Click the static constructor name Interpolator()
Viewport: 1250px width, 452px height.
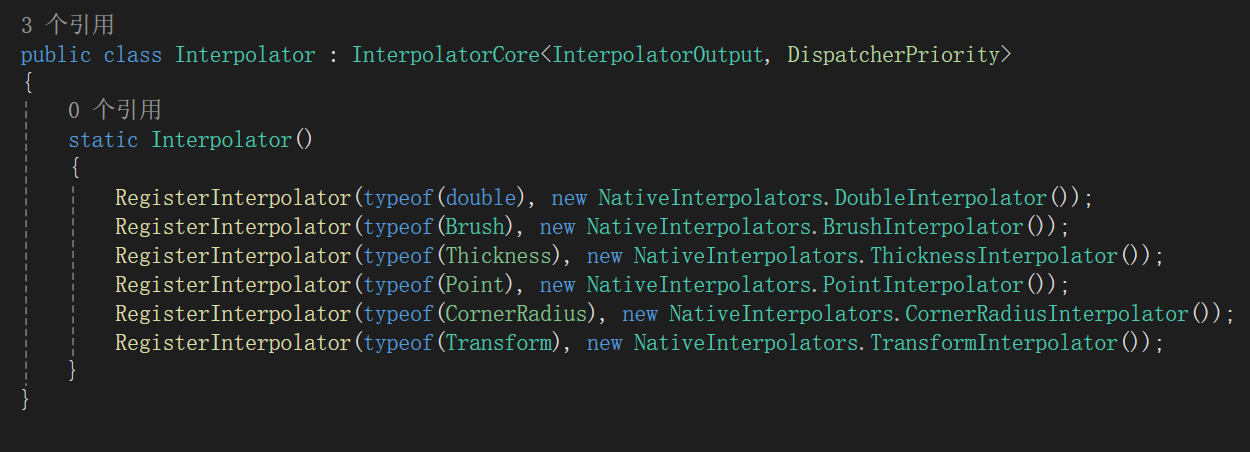click(x=232, y=140)
